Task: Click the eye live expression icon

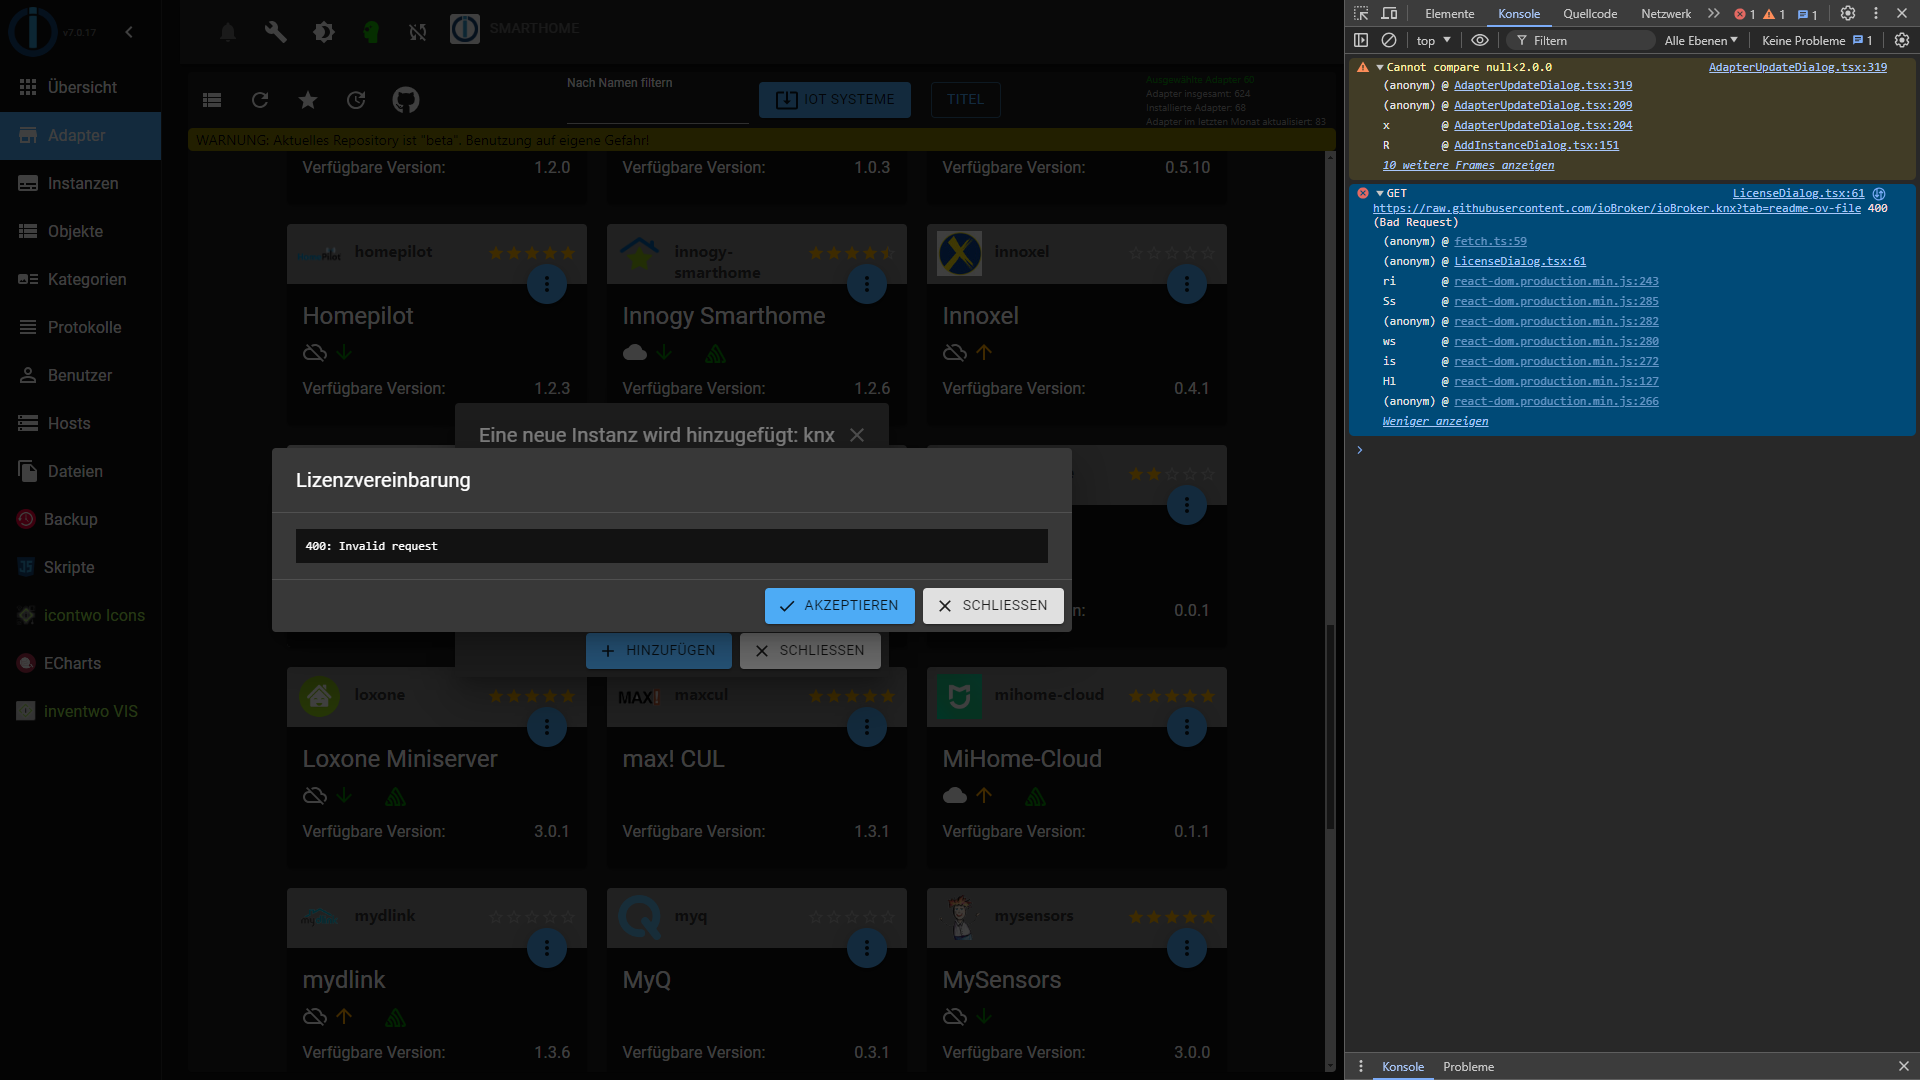Action: 1480,41
